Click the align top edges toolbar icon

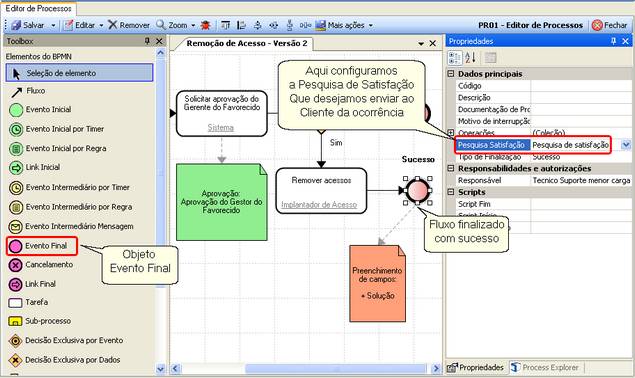[226, 25]
